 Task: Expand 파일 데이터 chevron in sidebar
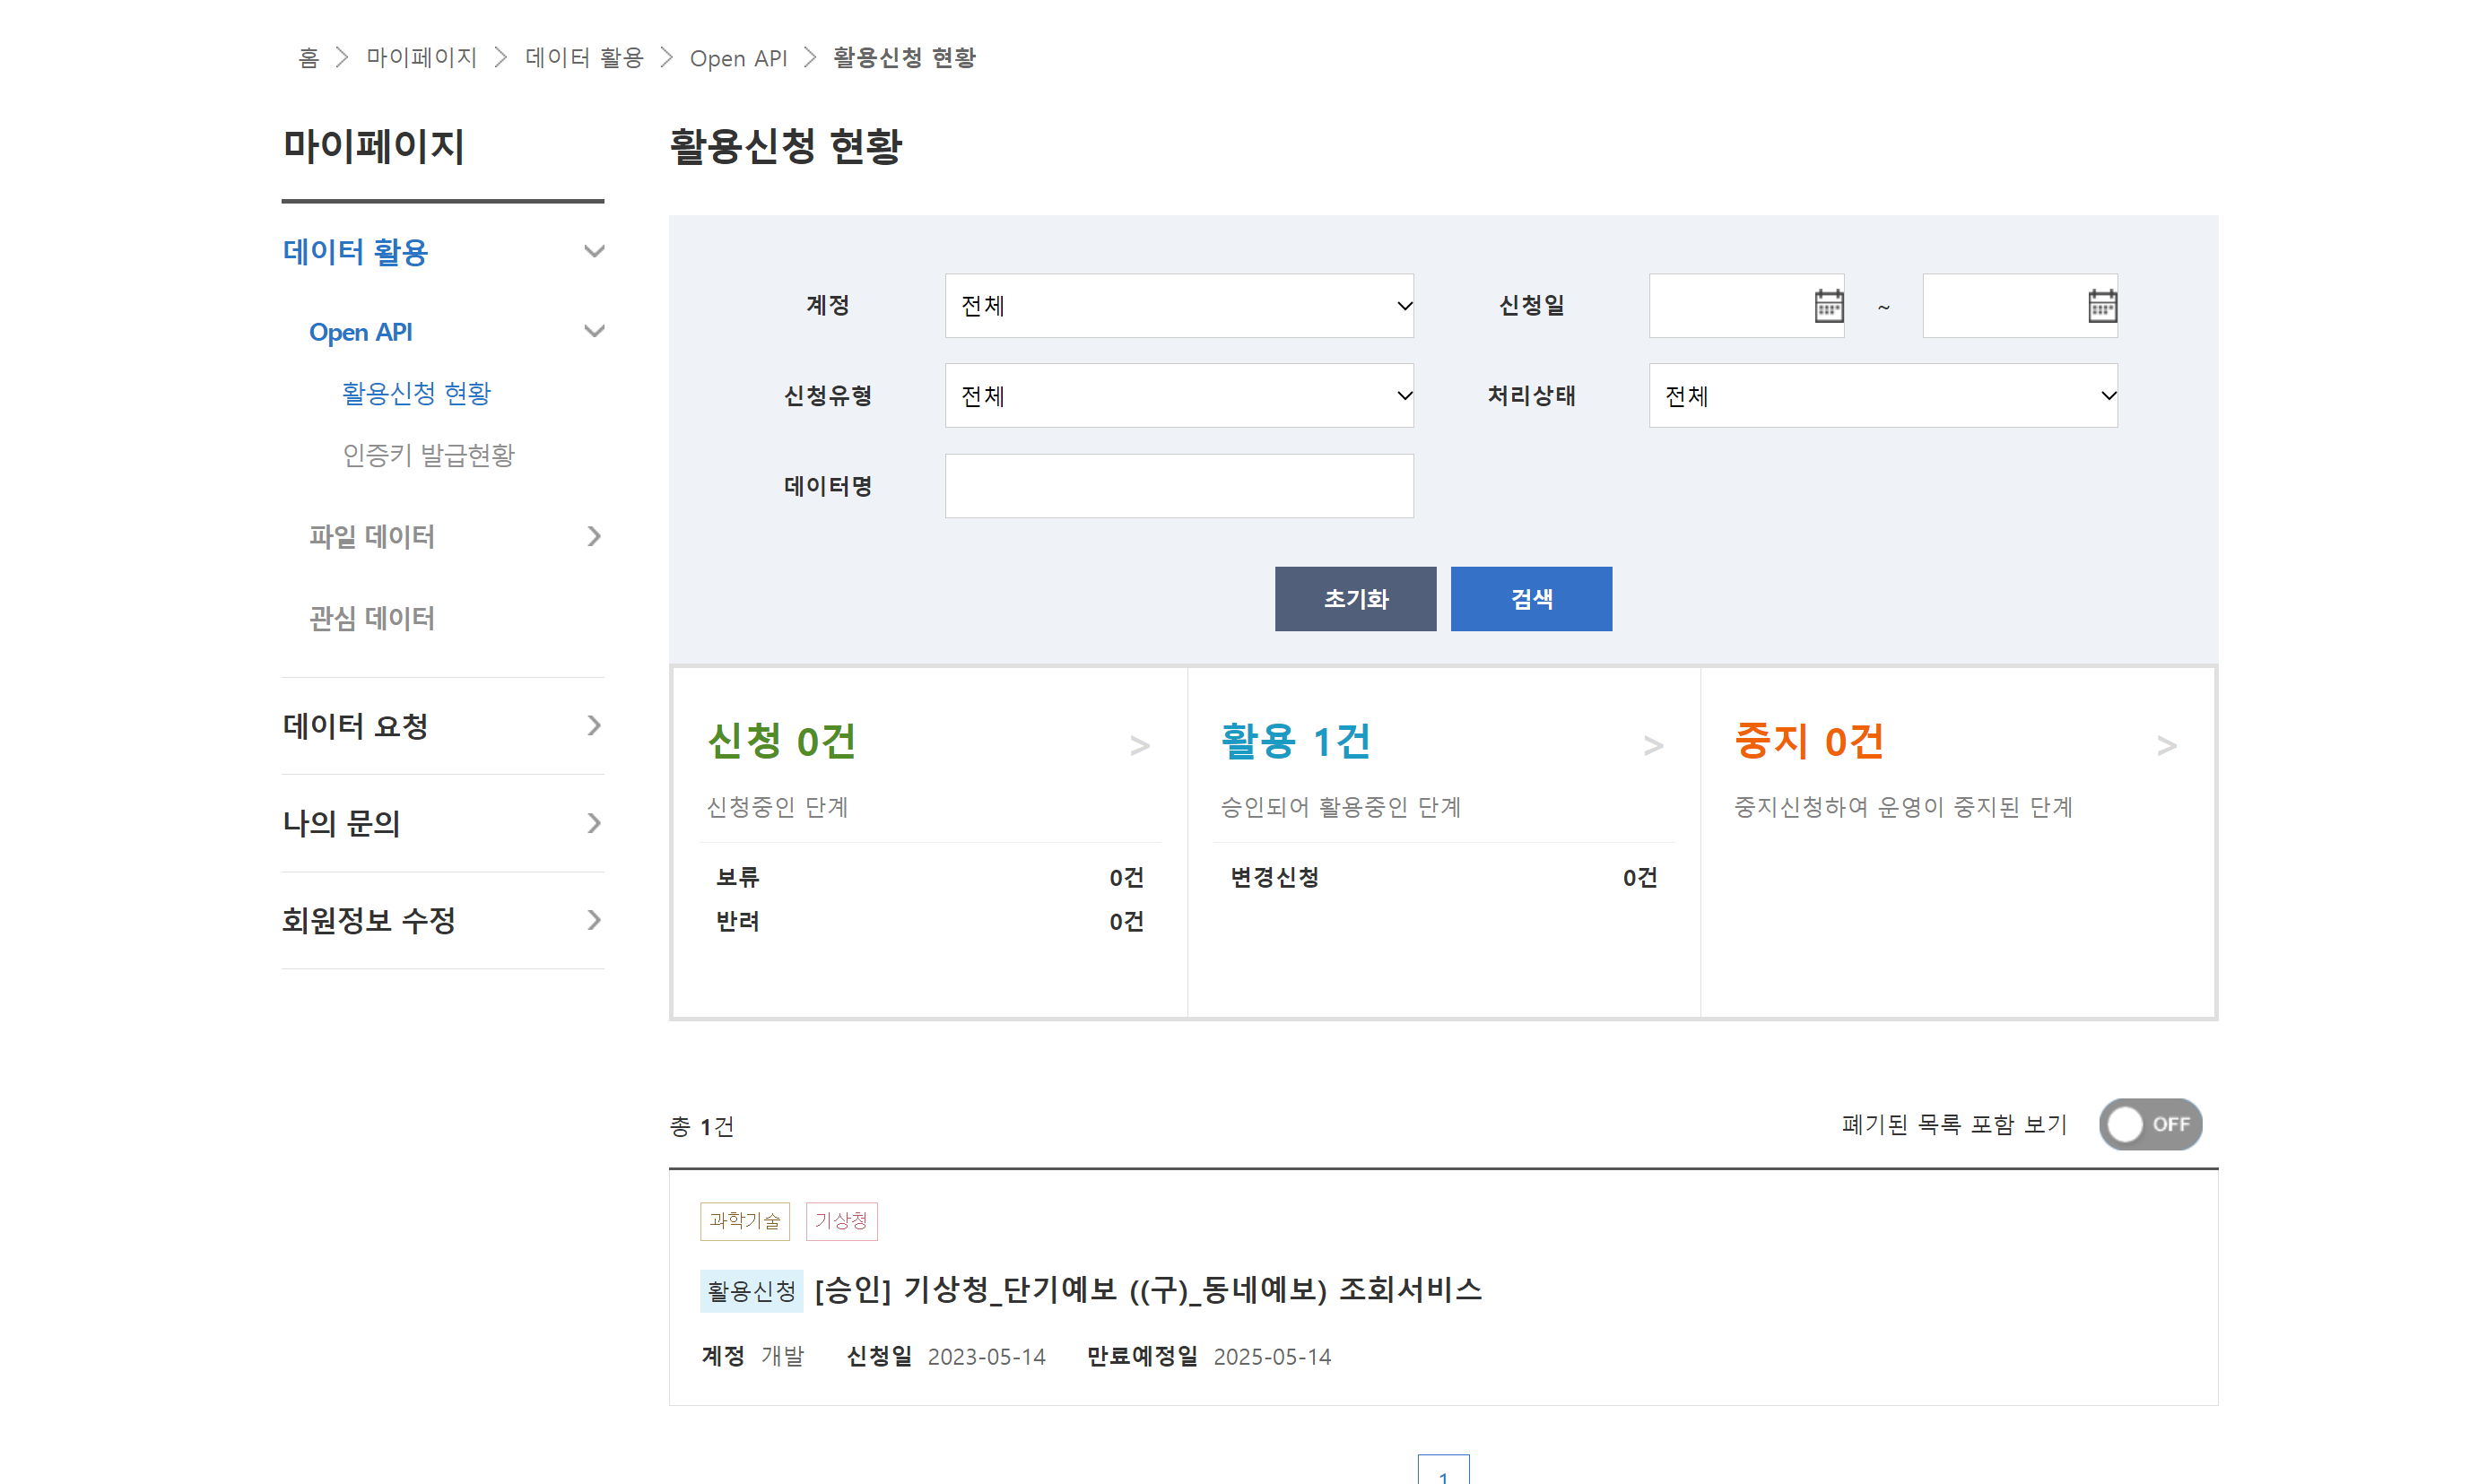tap(594, 537)
